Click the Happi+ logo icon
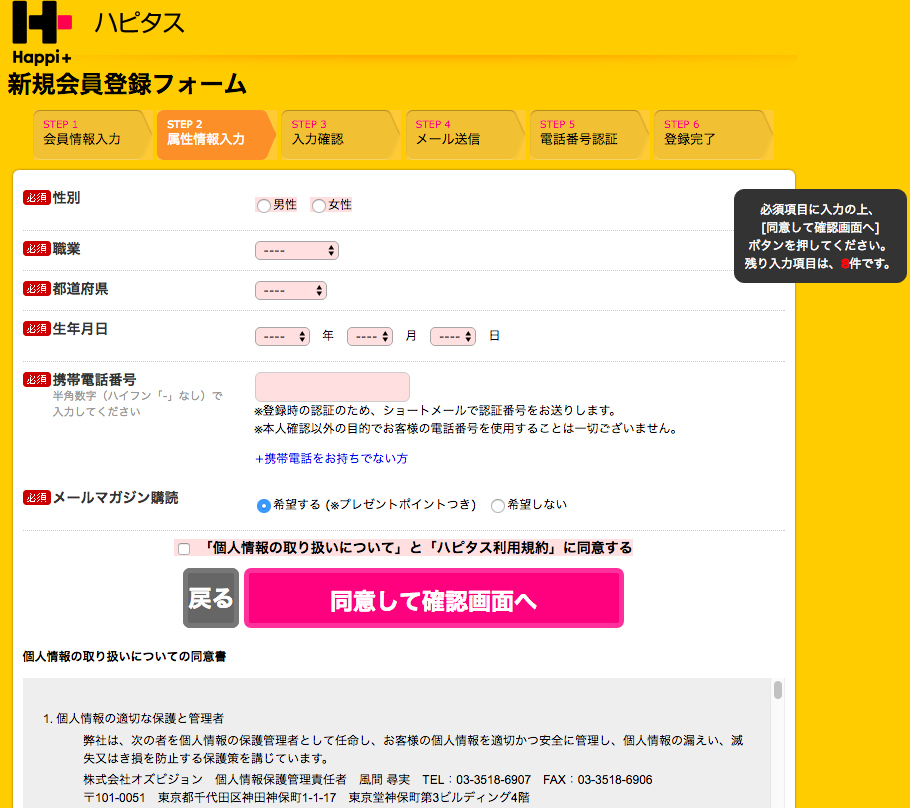Viewport: 910px width, 808px height. (42, 33)
